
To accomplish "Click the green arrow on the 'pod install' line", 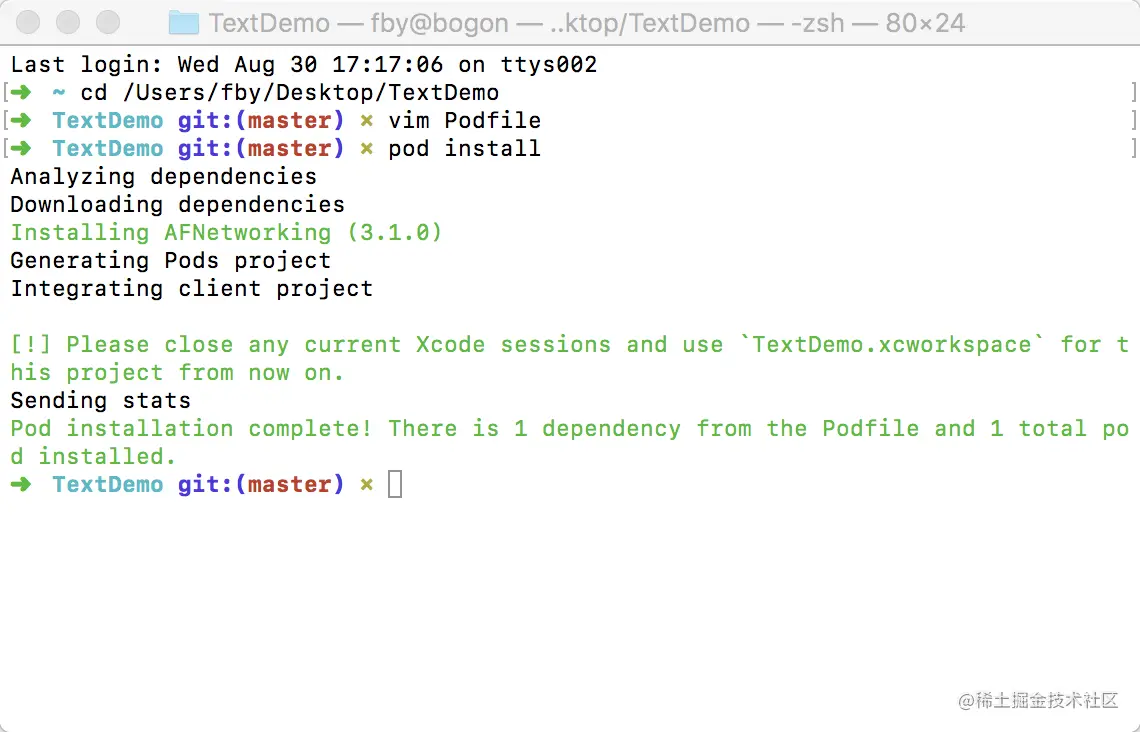I will tap(22, 149).
